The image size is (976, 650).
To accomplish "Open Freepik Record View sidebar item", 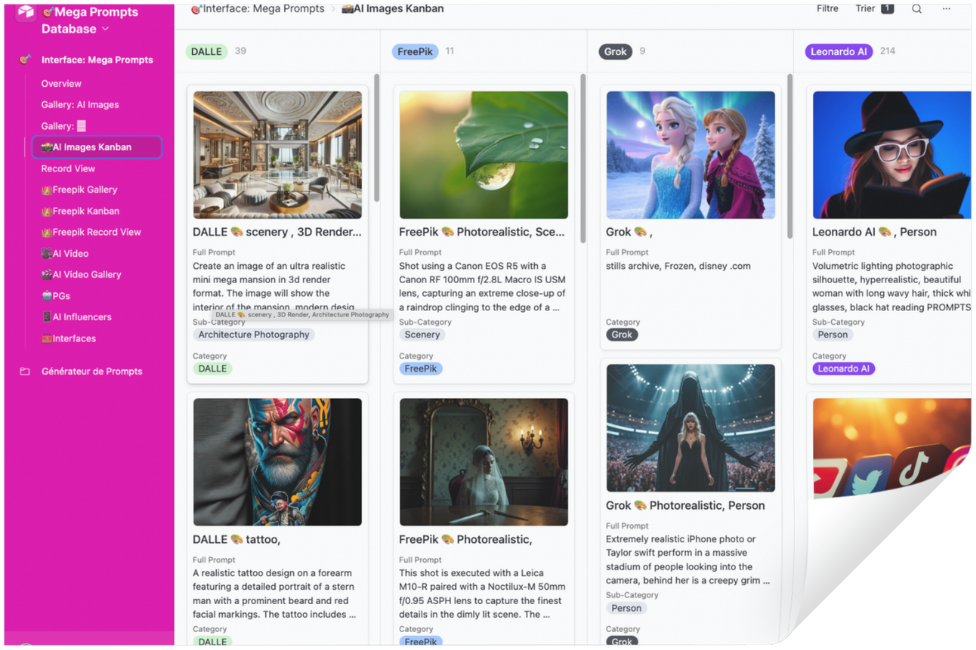I will pos(91,232).
